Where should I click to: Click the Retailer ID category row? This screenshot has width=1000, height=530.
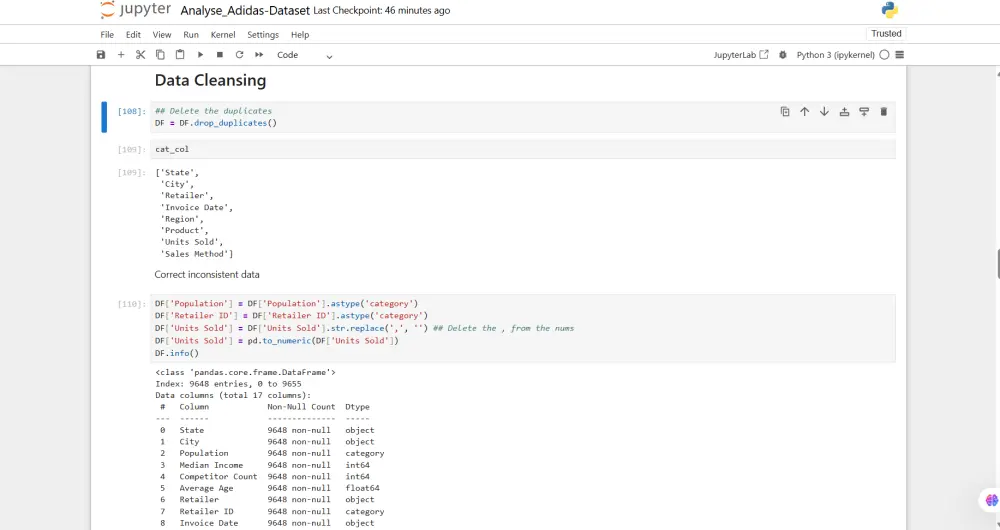(272, 512)
